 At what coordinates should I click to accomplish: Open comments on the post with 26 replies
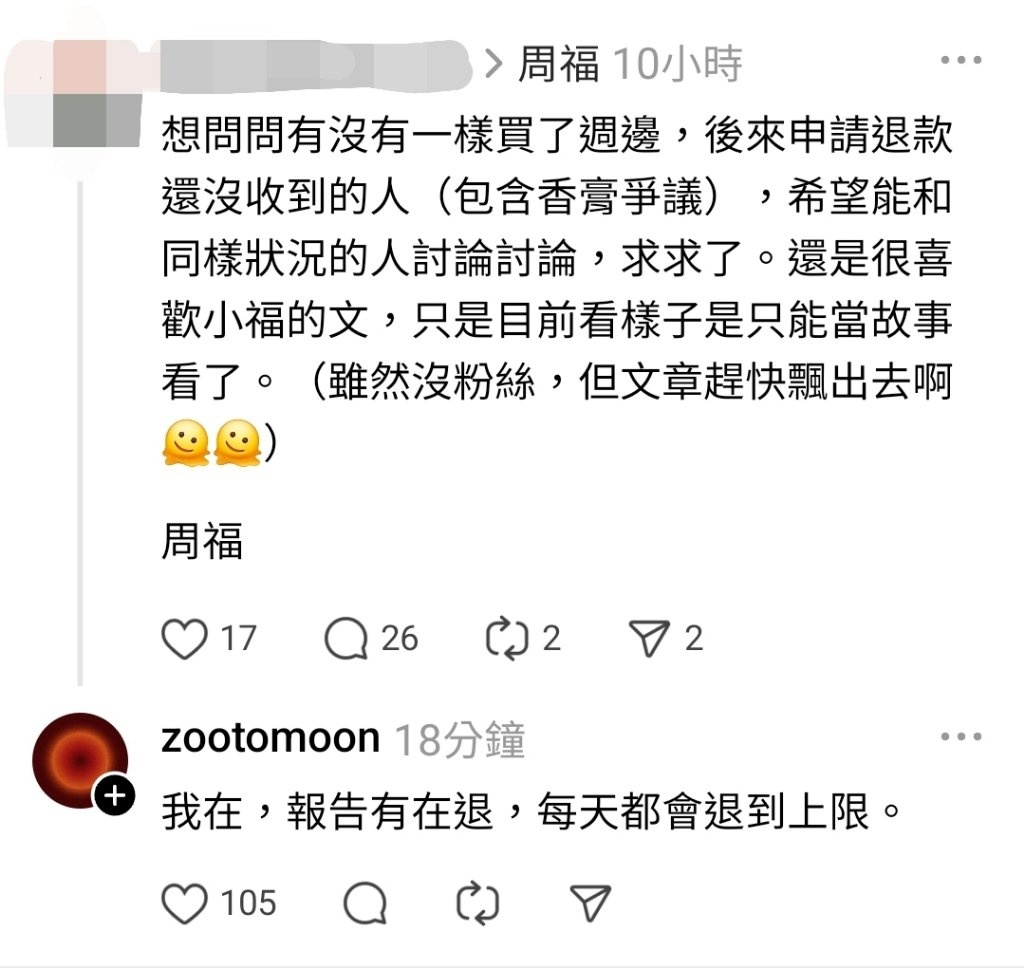tap(346, 638)
